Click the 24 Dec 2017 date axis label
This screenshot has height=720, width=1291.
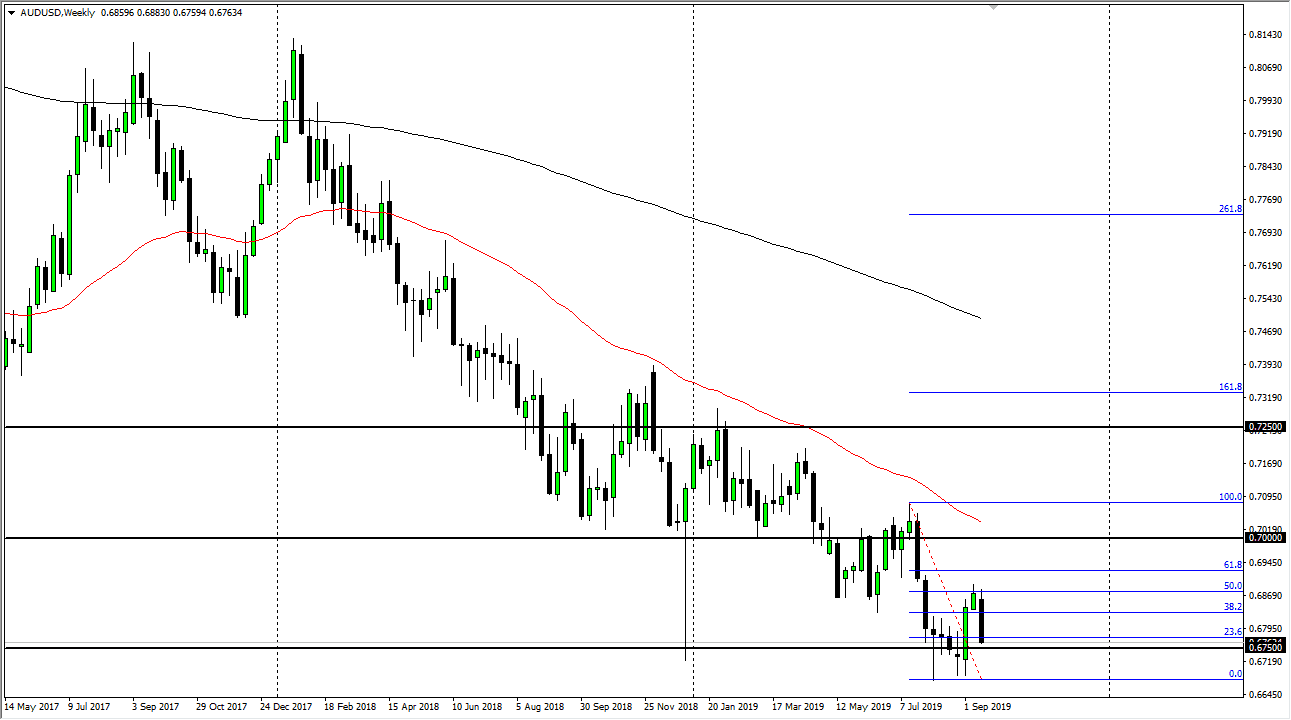(286, 705)
